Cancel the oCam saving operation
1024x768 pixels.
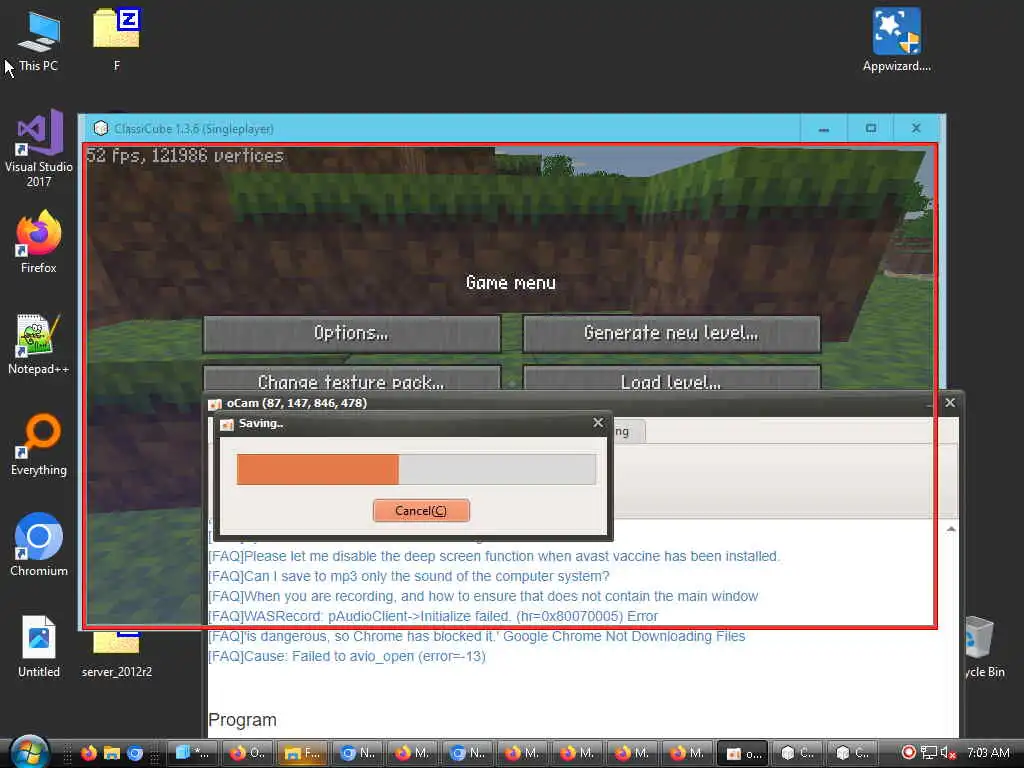tap(421, 511)
